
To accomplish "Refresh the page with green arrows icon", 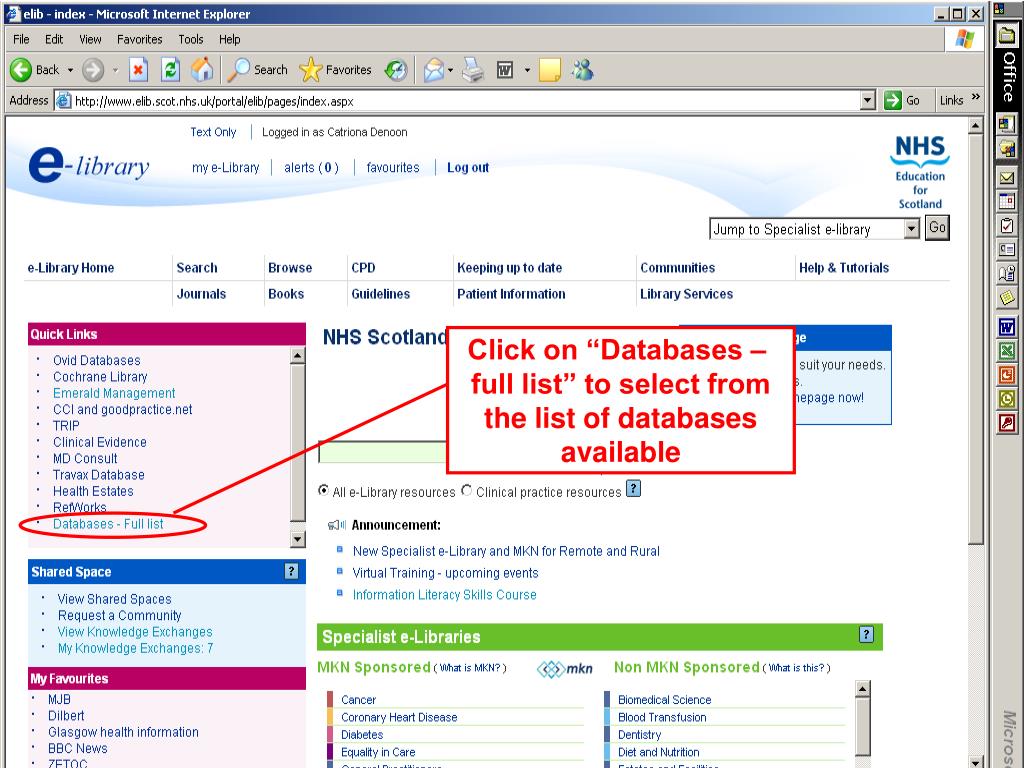I will tap(170, 70).
